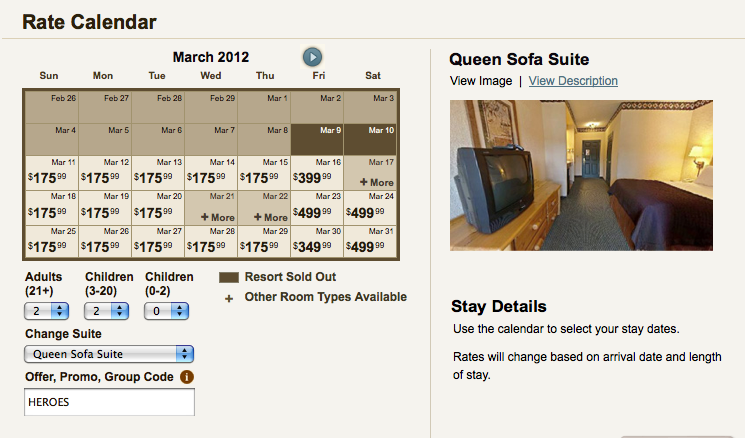Screen dimensions: 745x438
Task: Click the HEROES promo code field
Action: pyautogui.click(x=109, y=402)
